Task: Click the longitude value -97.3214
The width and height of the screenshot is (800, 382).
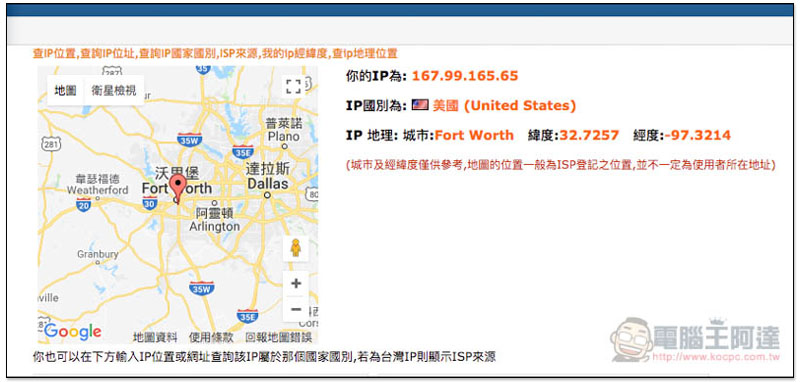Action: pos(697,135)
